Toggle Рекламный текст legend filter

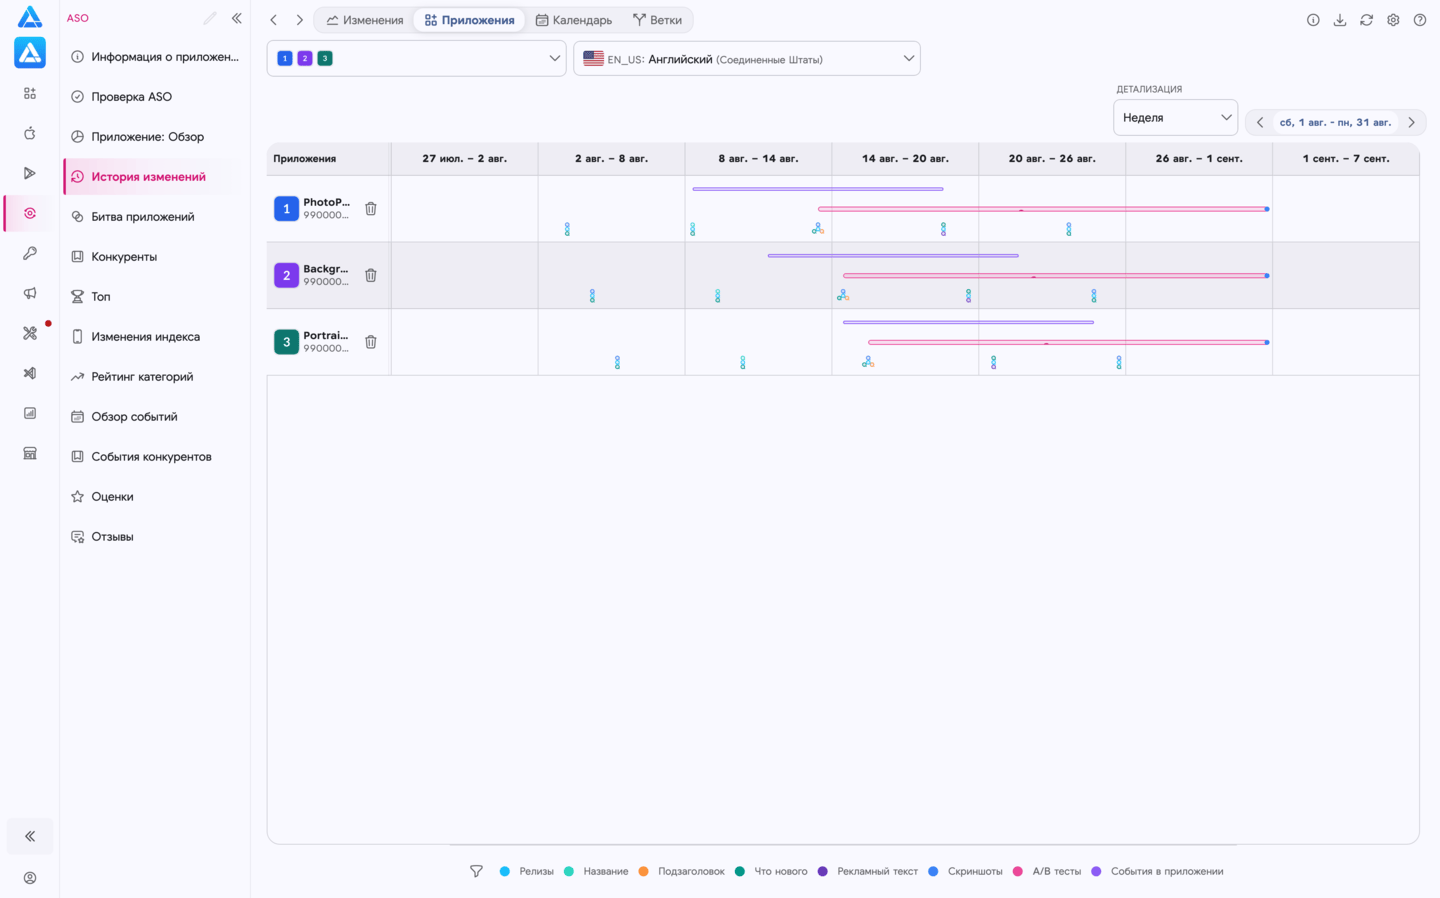867,871
